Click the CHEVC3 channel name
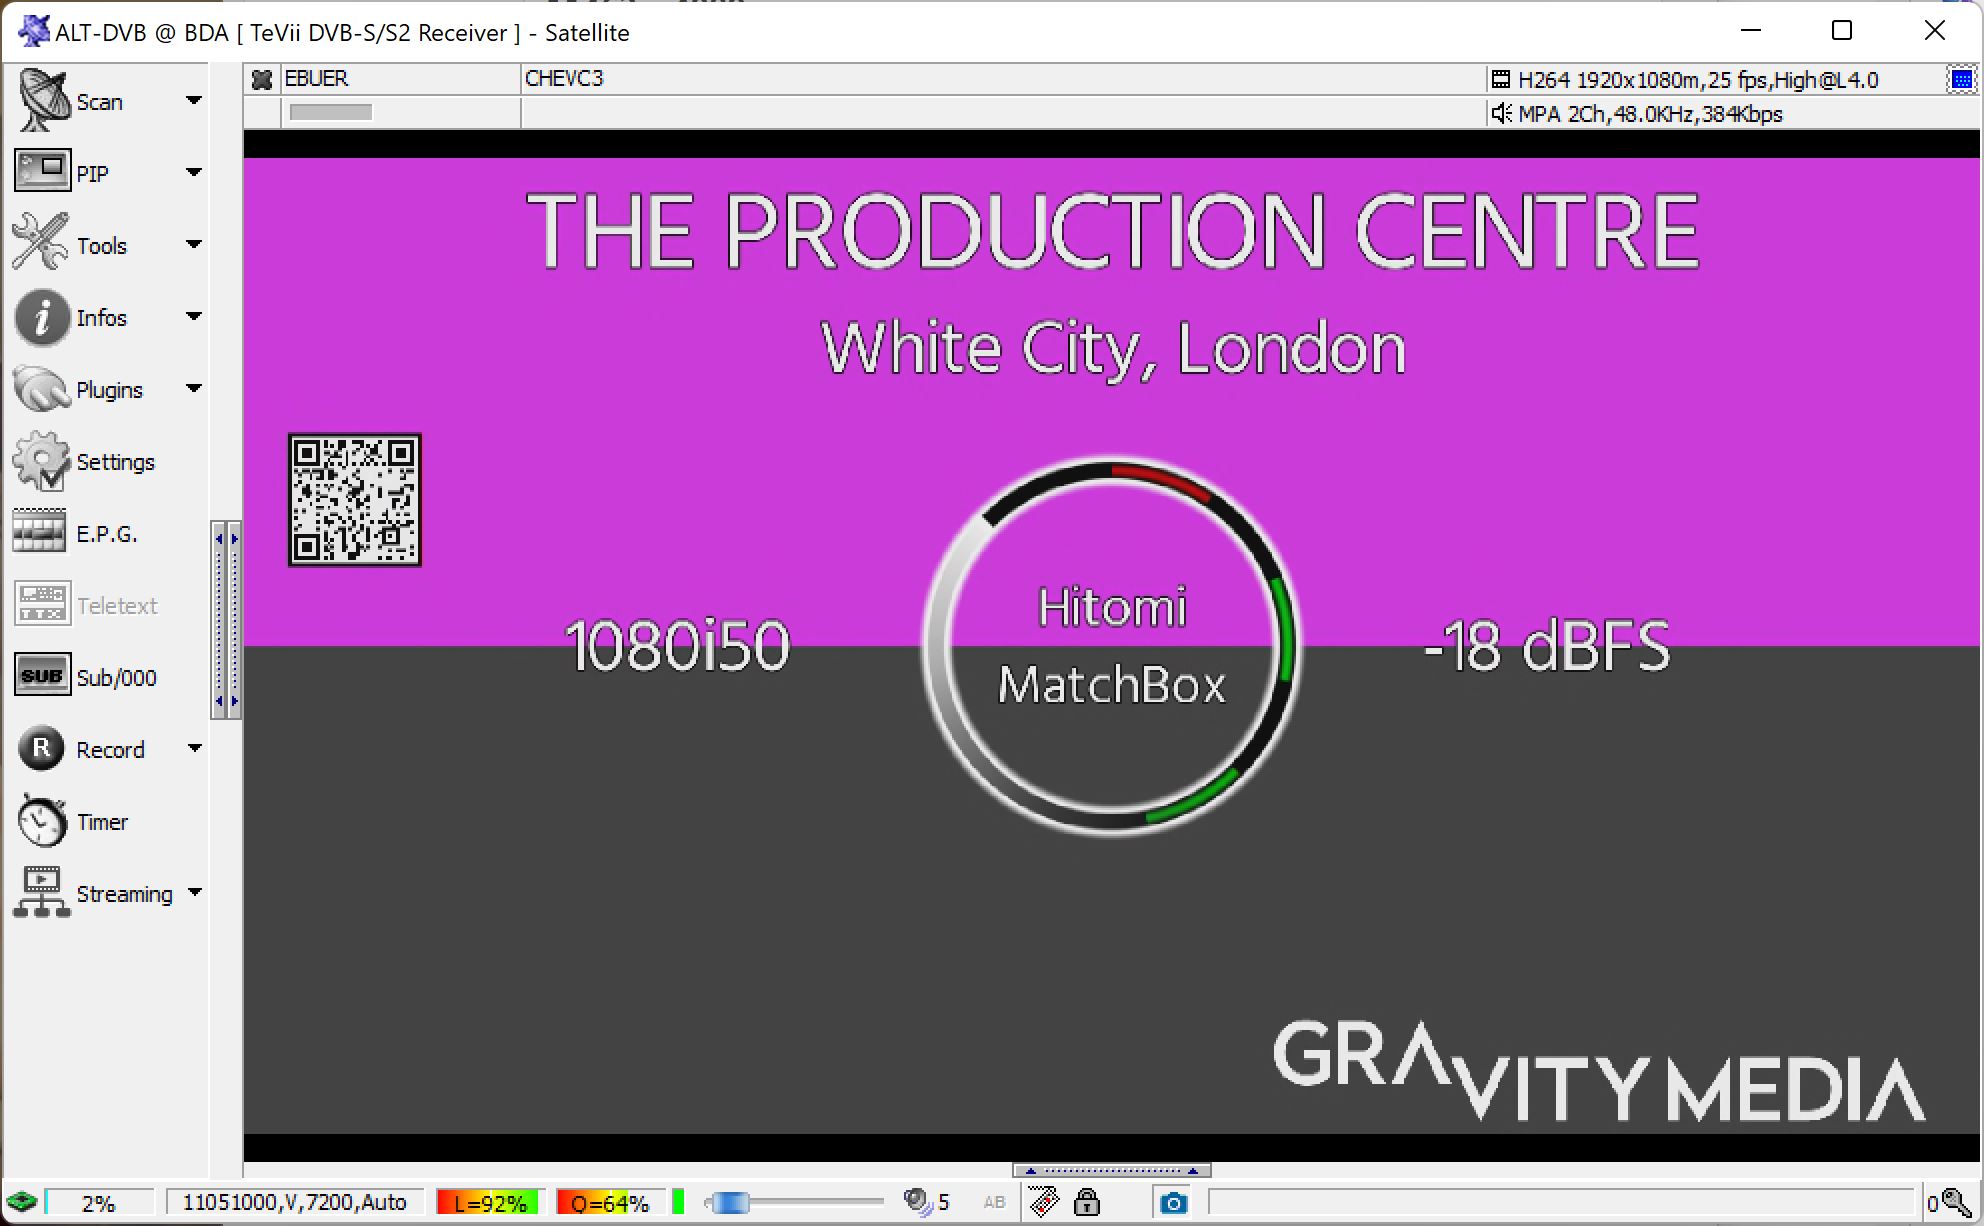Viewport: 1984px width, 1226px height. tap(564, 79)
